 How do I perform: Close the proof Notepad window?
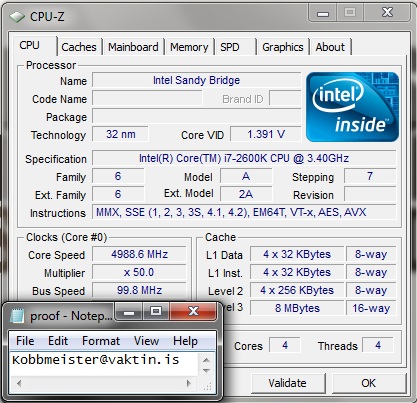point(194,312)
